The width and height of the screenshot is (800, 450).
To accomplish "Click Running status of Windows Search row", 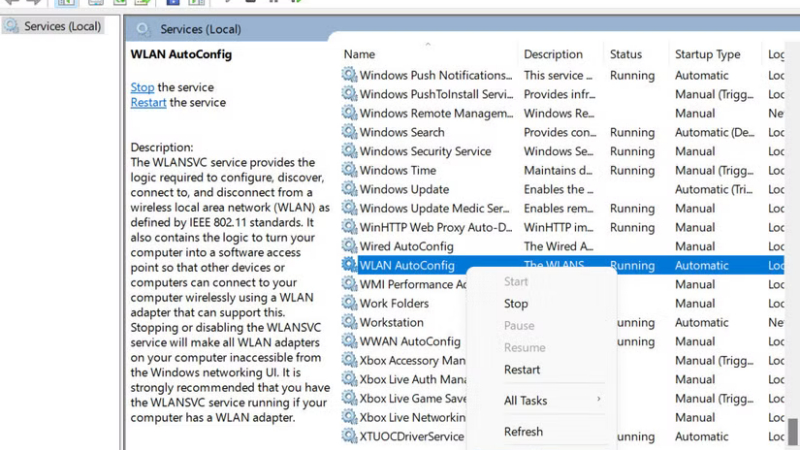I will [x=632, y=133].
